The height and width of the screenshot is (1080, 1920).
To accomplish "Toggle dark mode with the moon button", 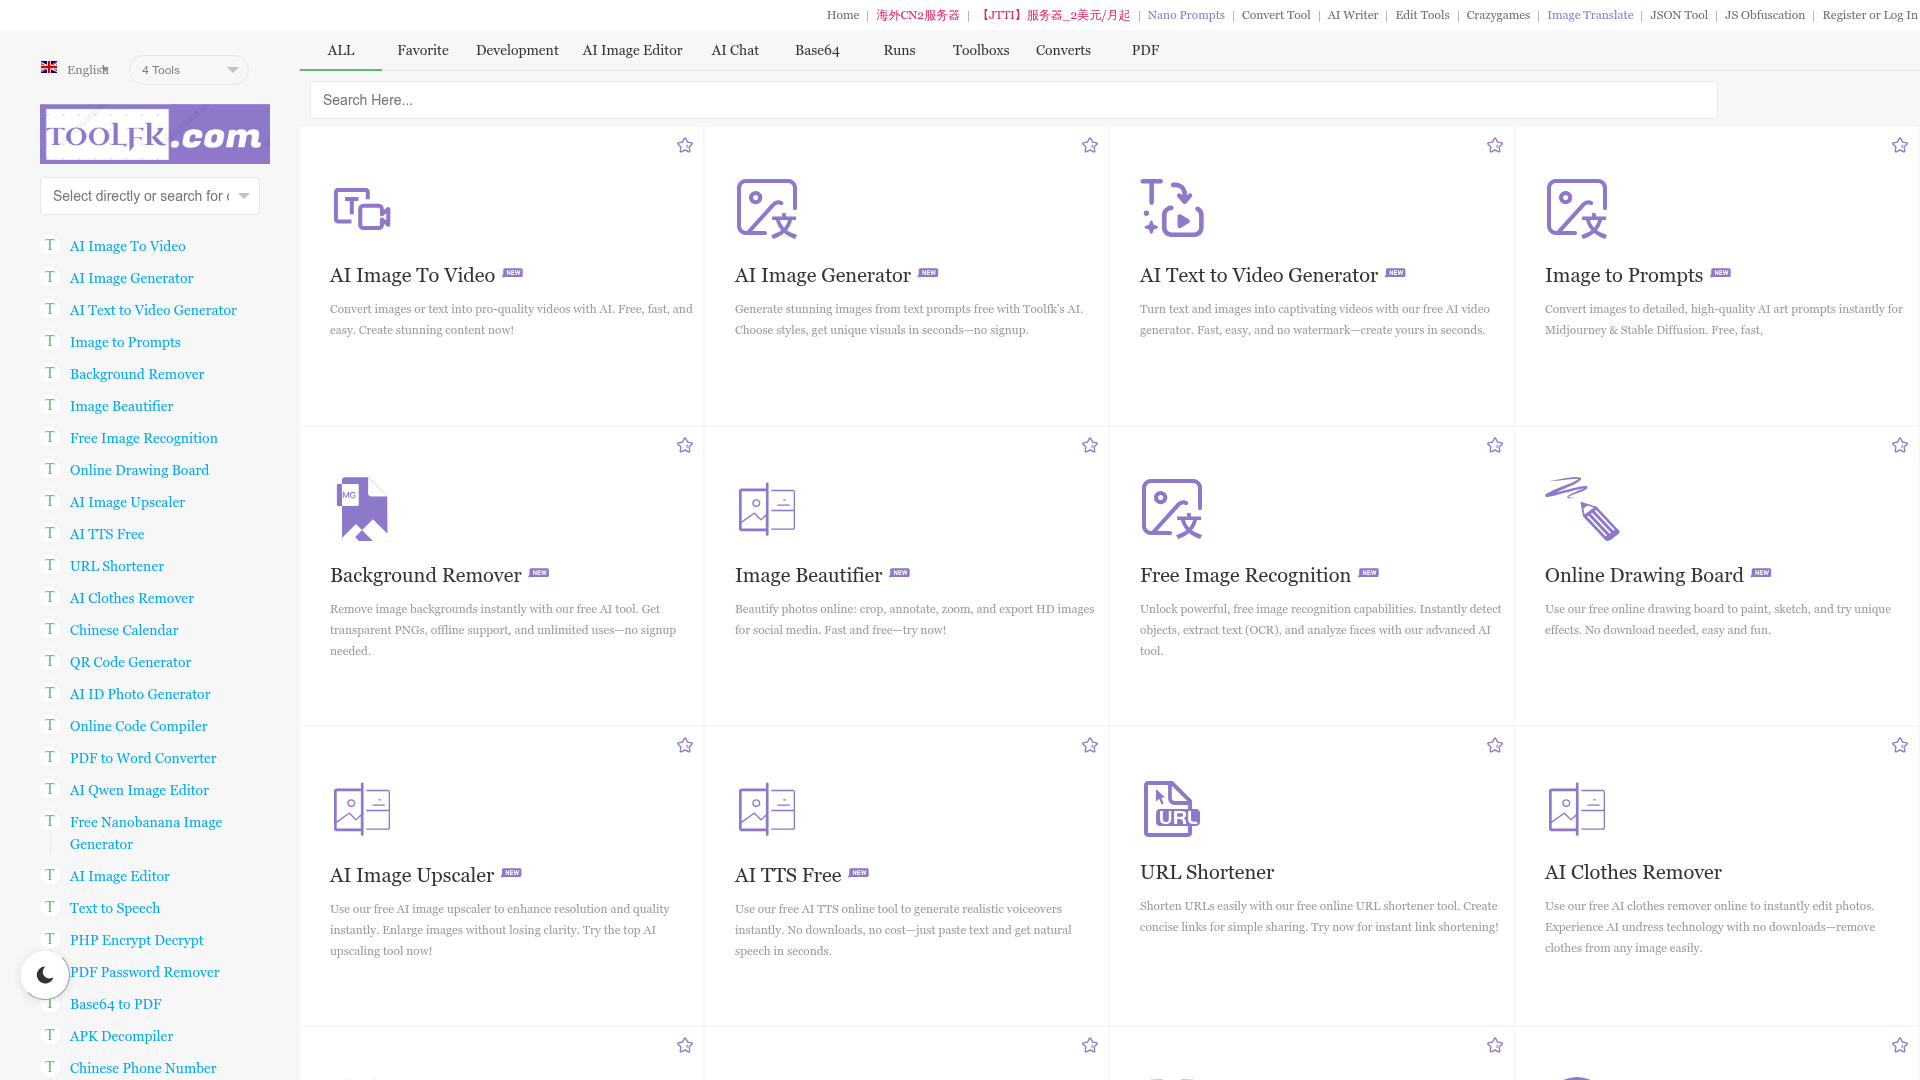I will (45, 975).
